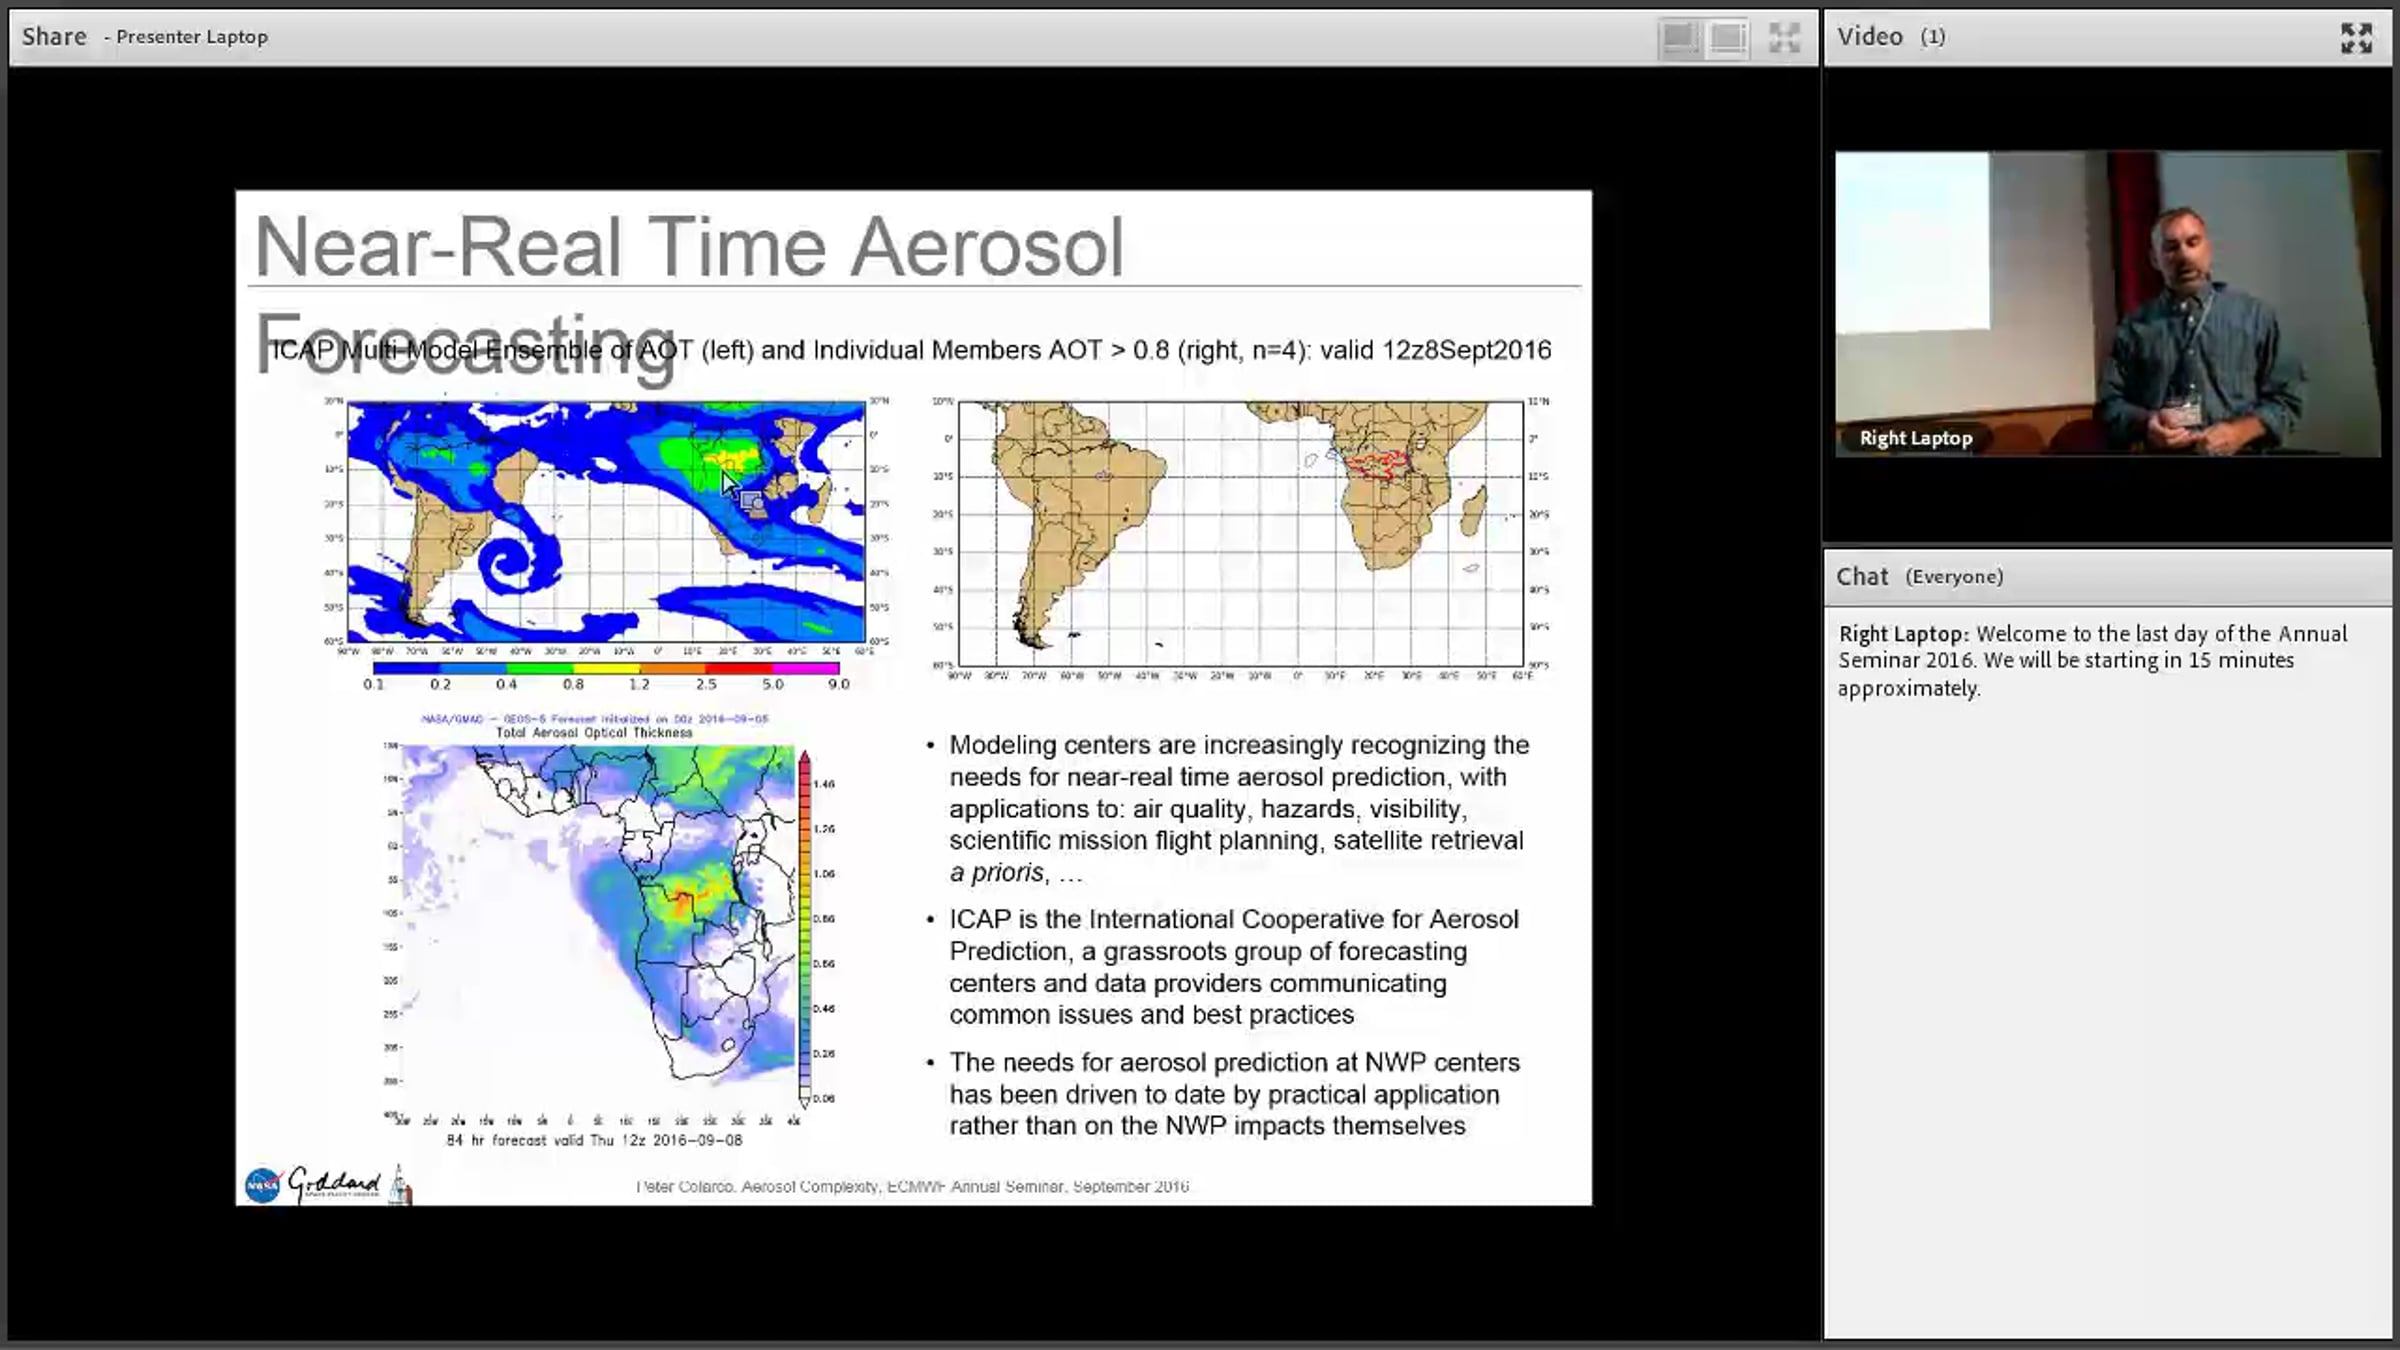
Task: Click the '- Presenter Laptop' label
Action: 186,37
